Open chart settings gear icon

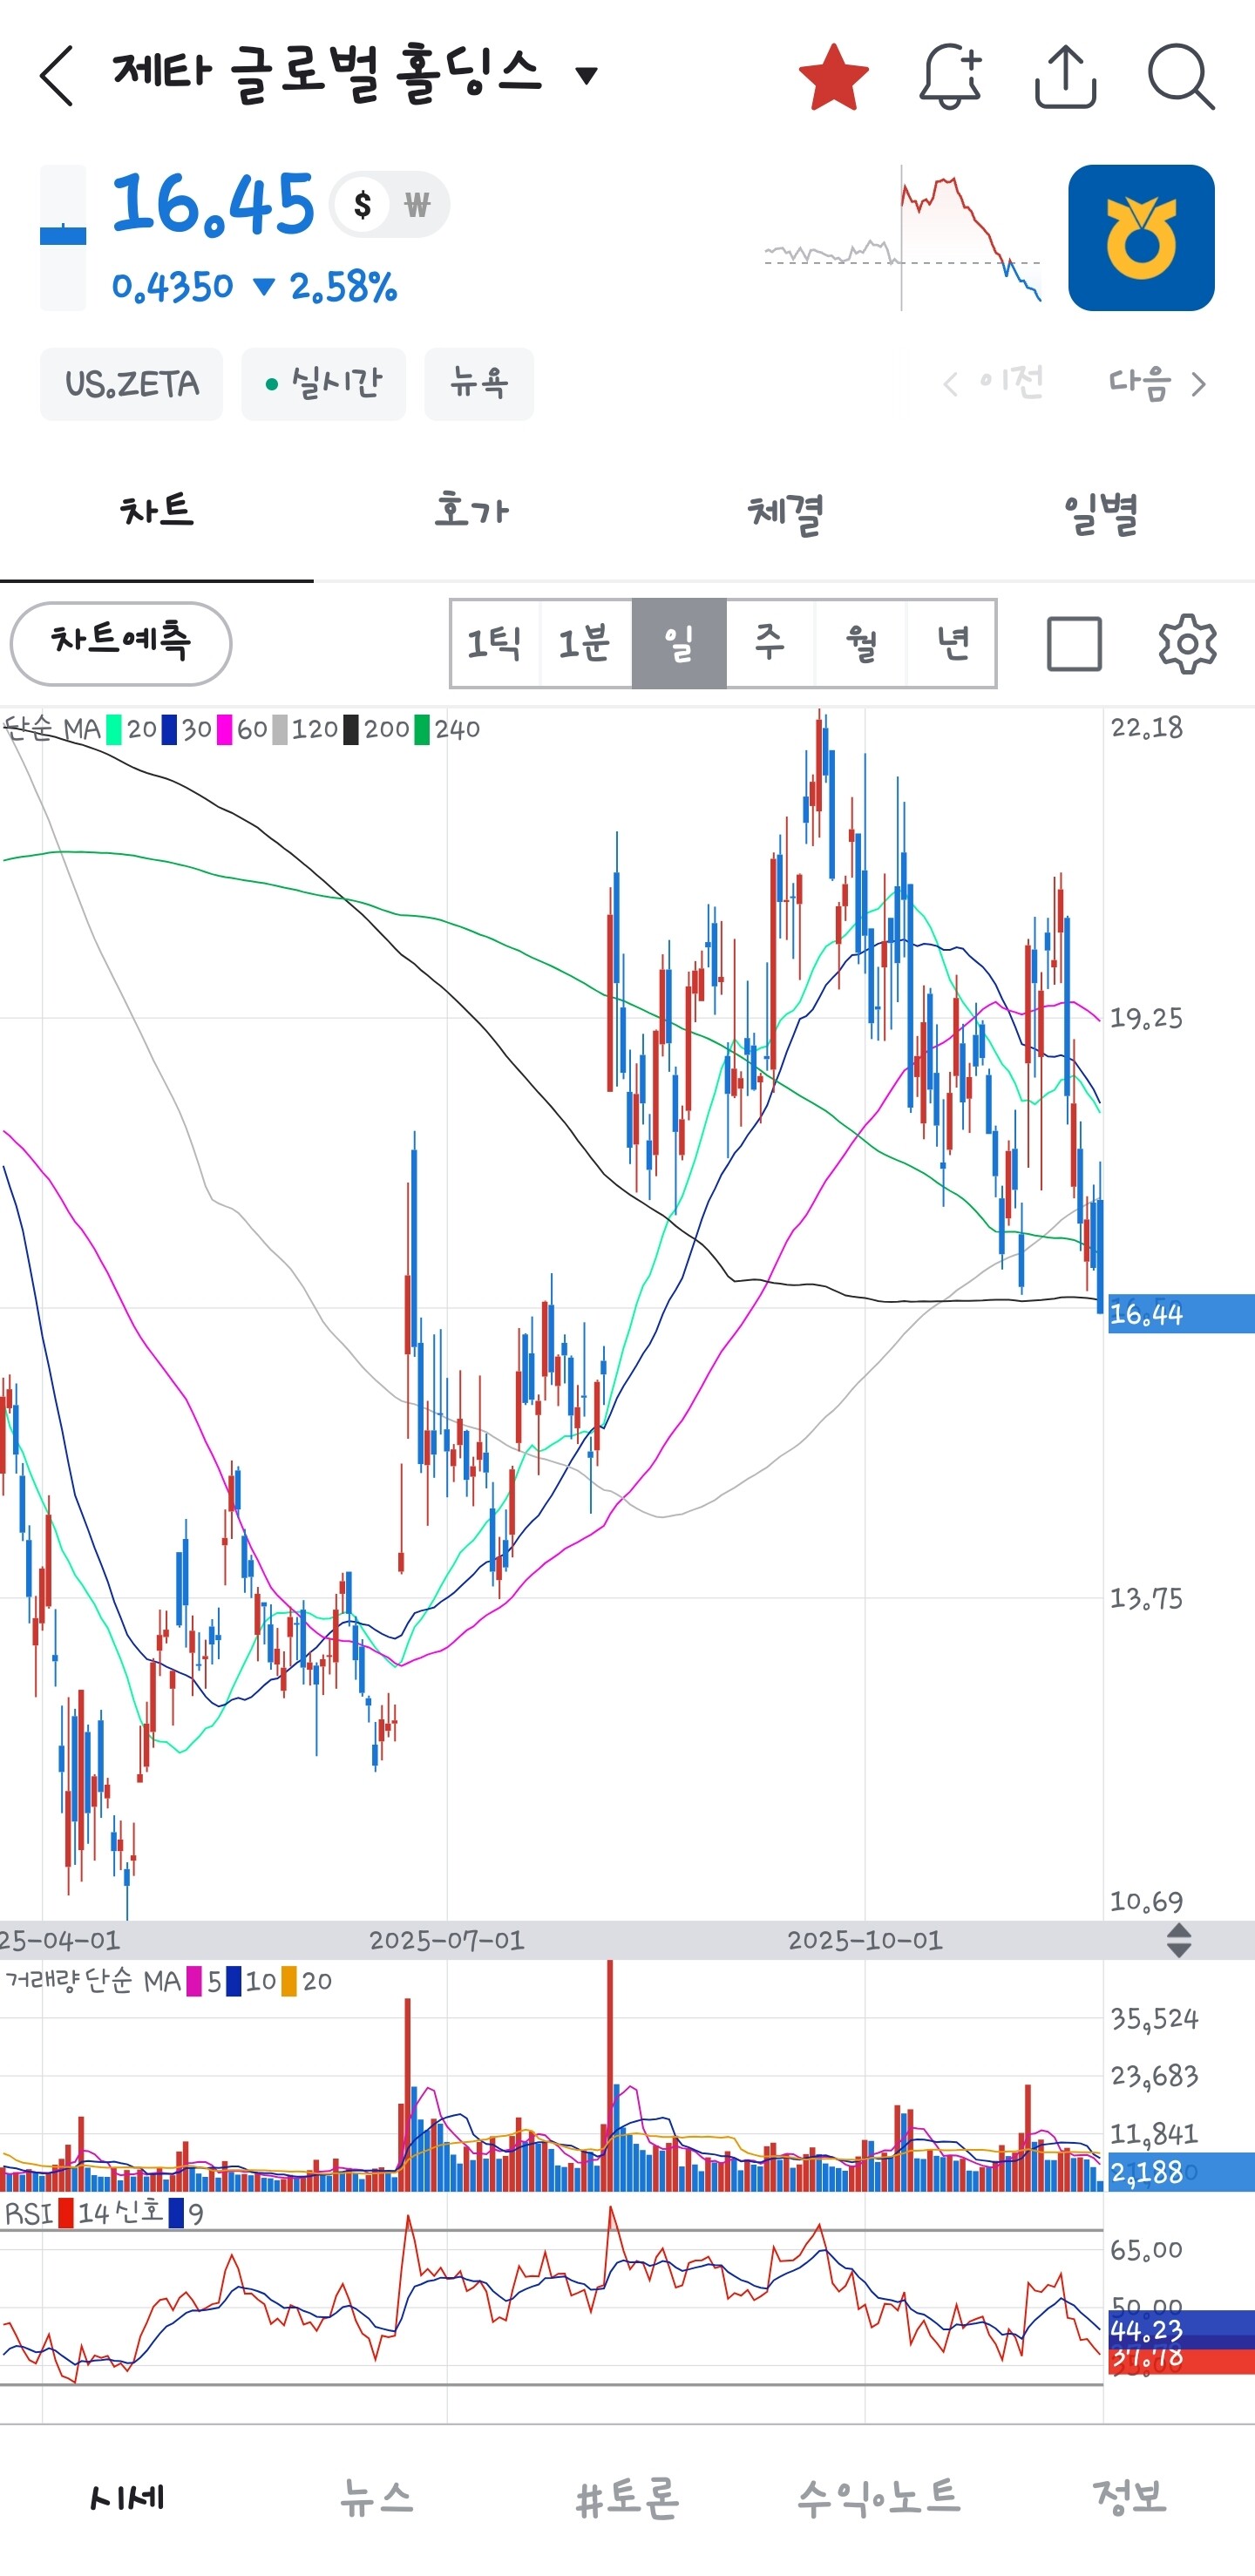coord(1187,644)
